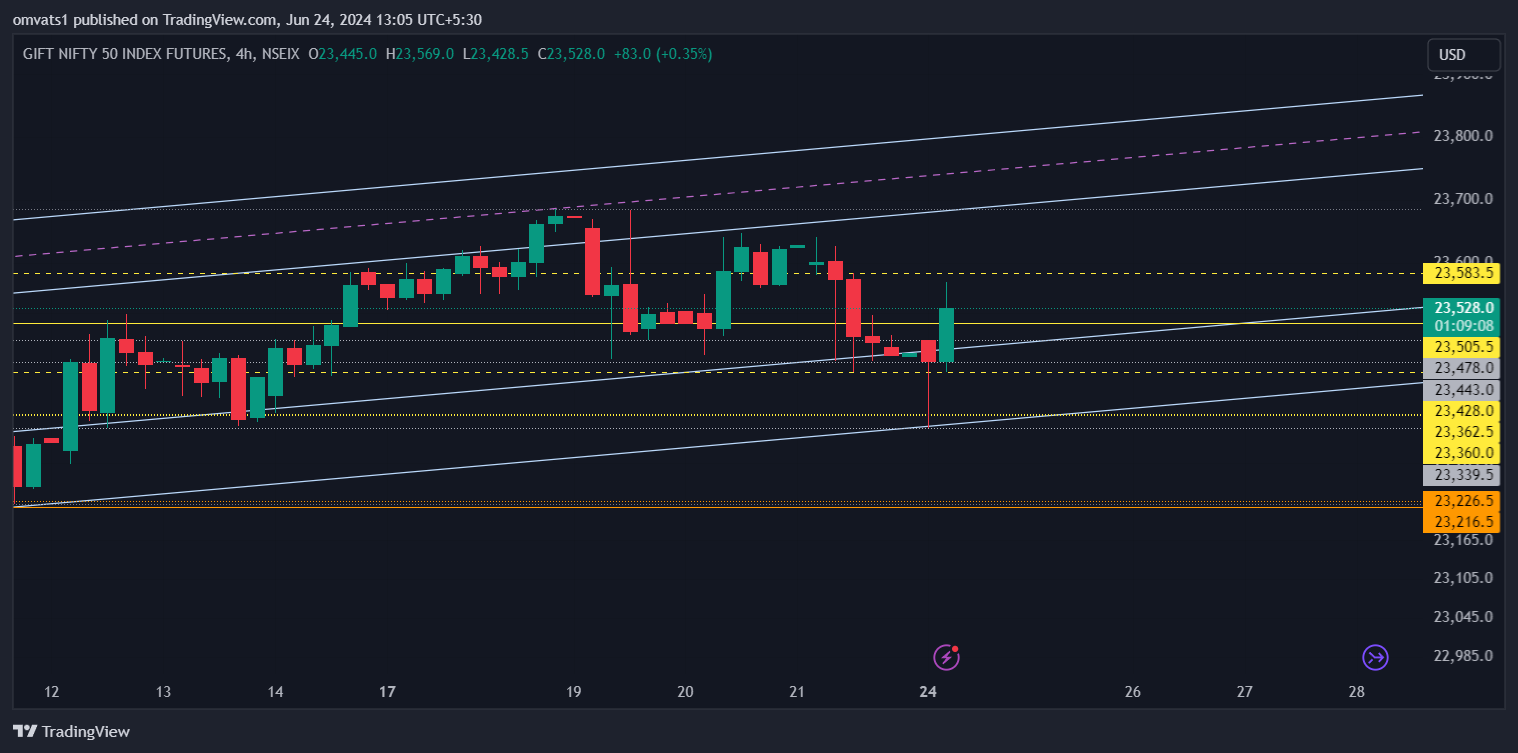Click date 19 on time axis
The height and width of the screenshot is (753, 1518).
pyautogui.click(x=573, y=692)
